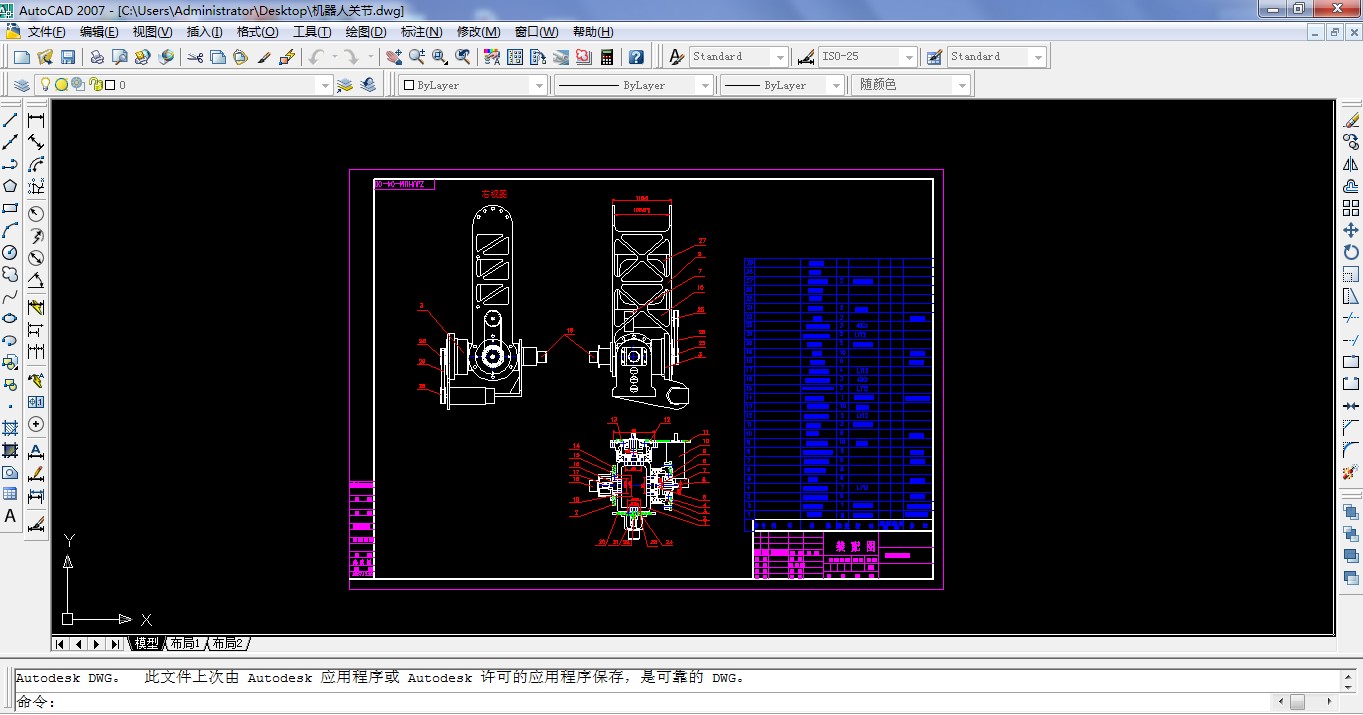This screenshot has width=1363, height=715.
Task: Open the Help question mark icon
Action: 636,57
